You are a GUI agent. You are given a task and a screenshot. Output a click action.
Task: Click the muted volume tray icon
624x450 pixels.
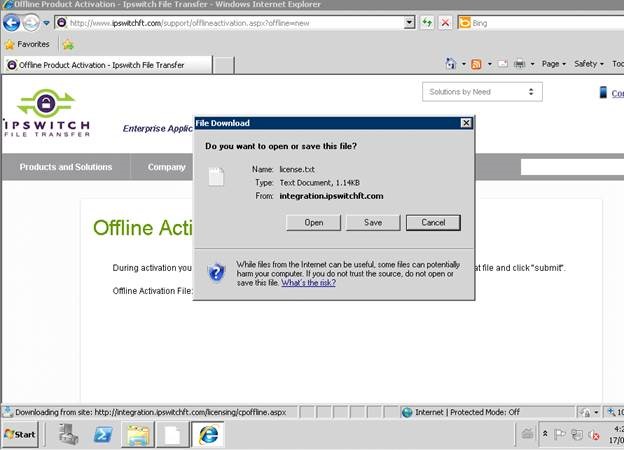(x=593, y=435)
